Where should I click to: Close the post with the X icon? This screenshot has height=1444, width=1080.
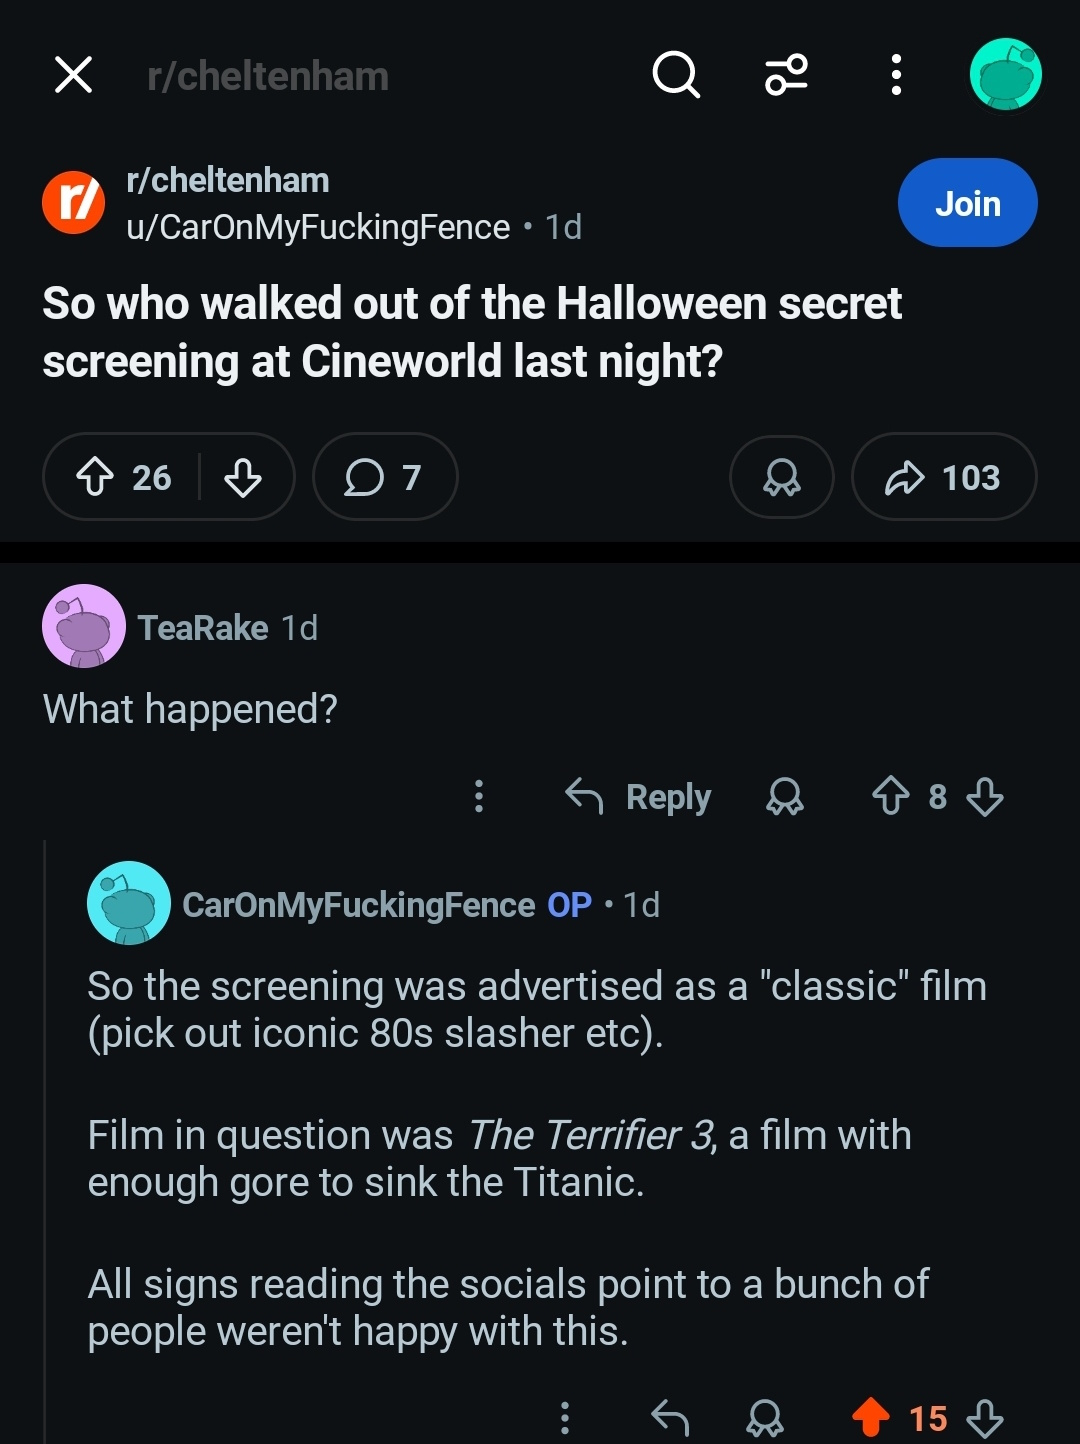point(73,75)
